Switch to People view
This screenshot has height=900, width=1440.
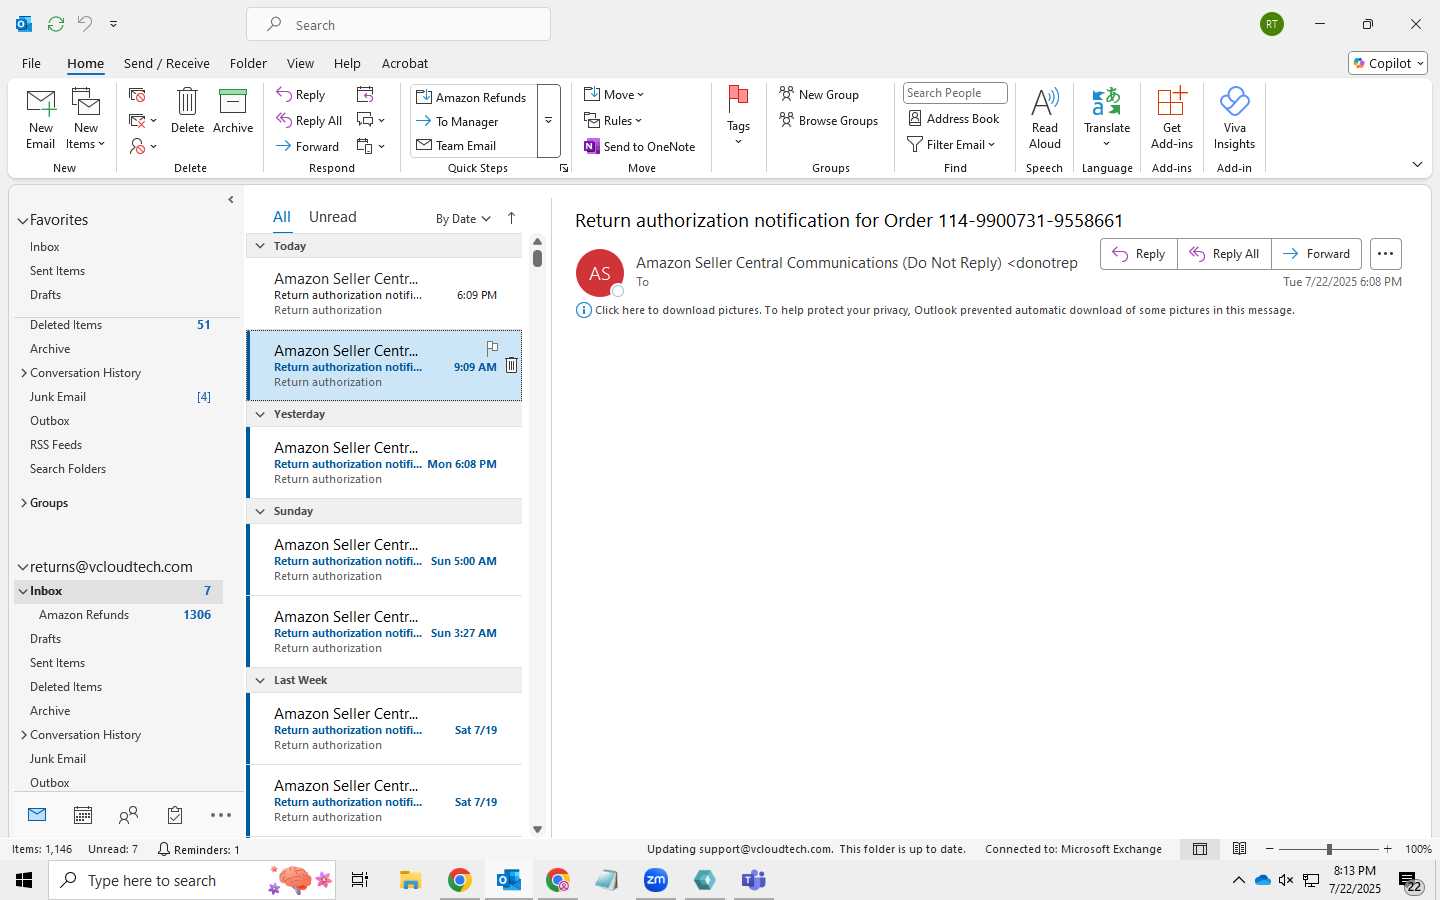click(128, 815)
